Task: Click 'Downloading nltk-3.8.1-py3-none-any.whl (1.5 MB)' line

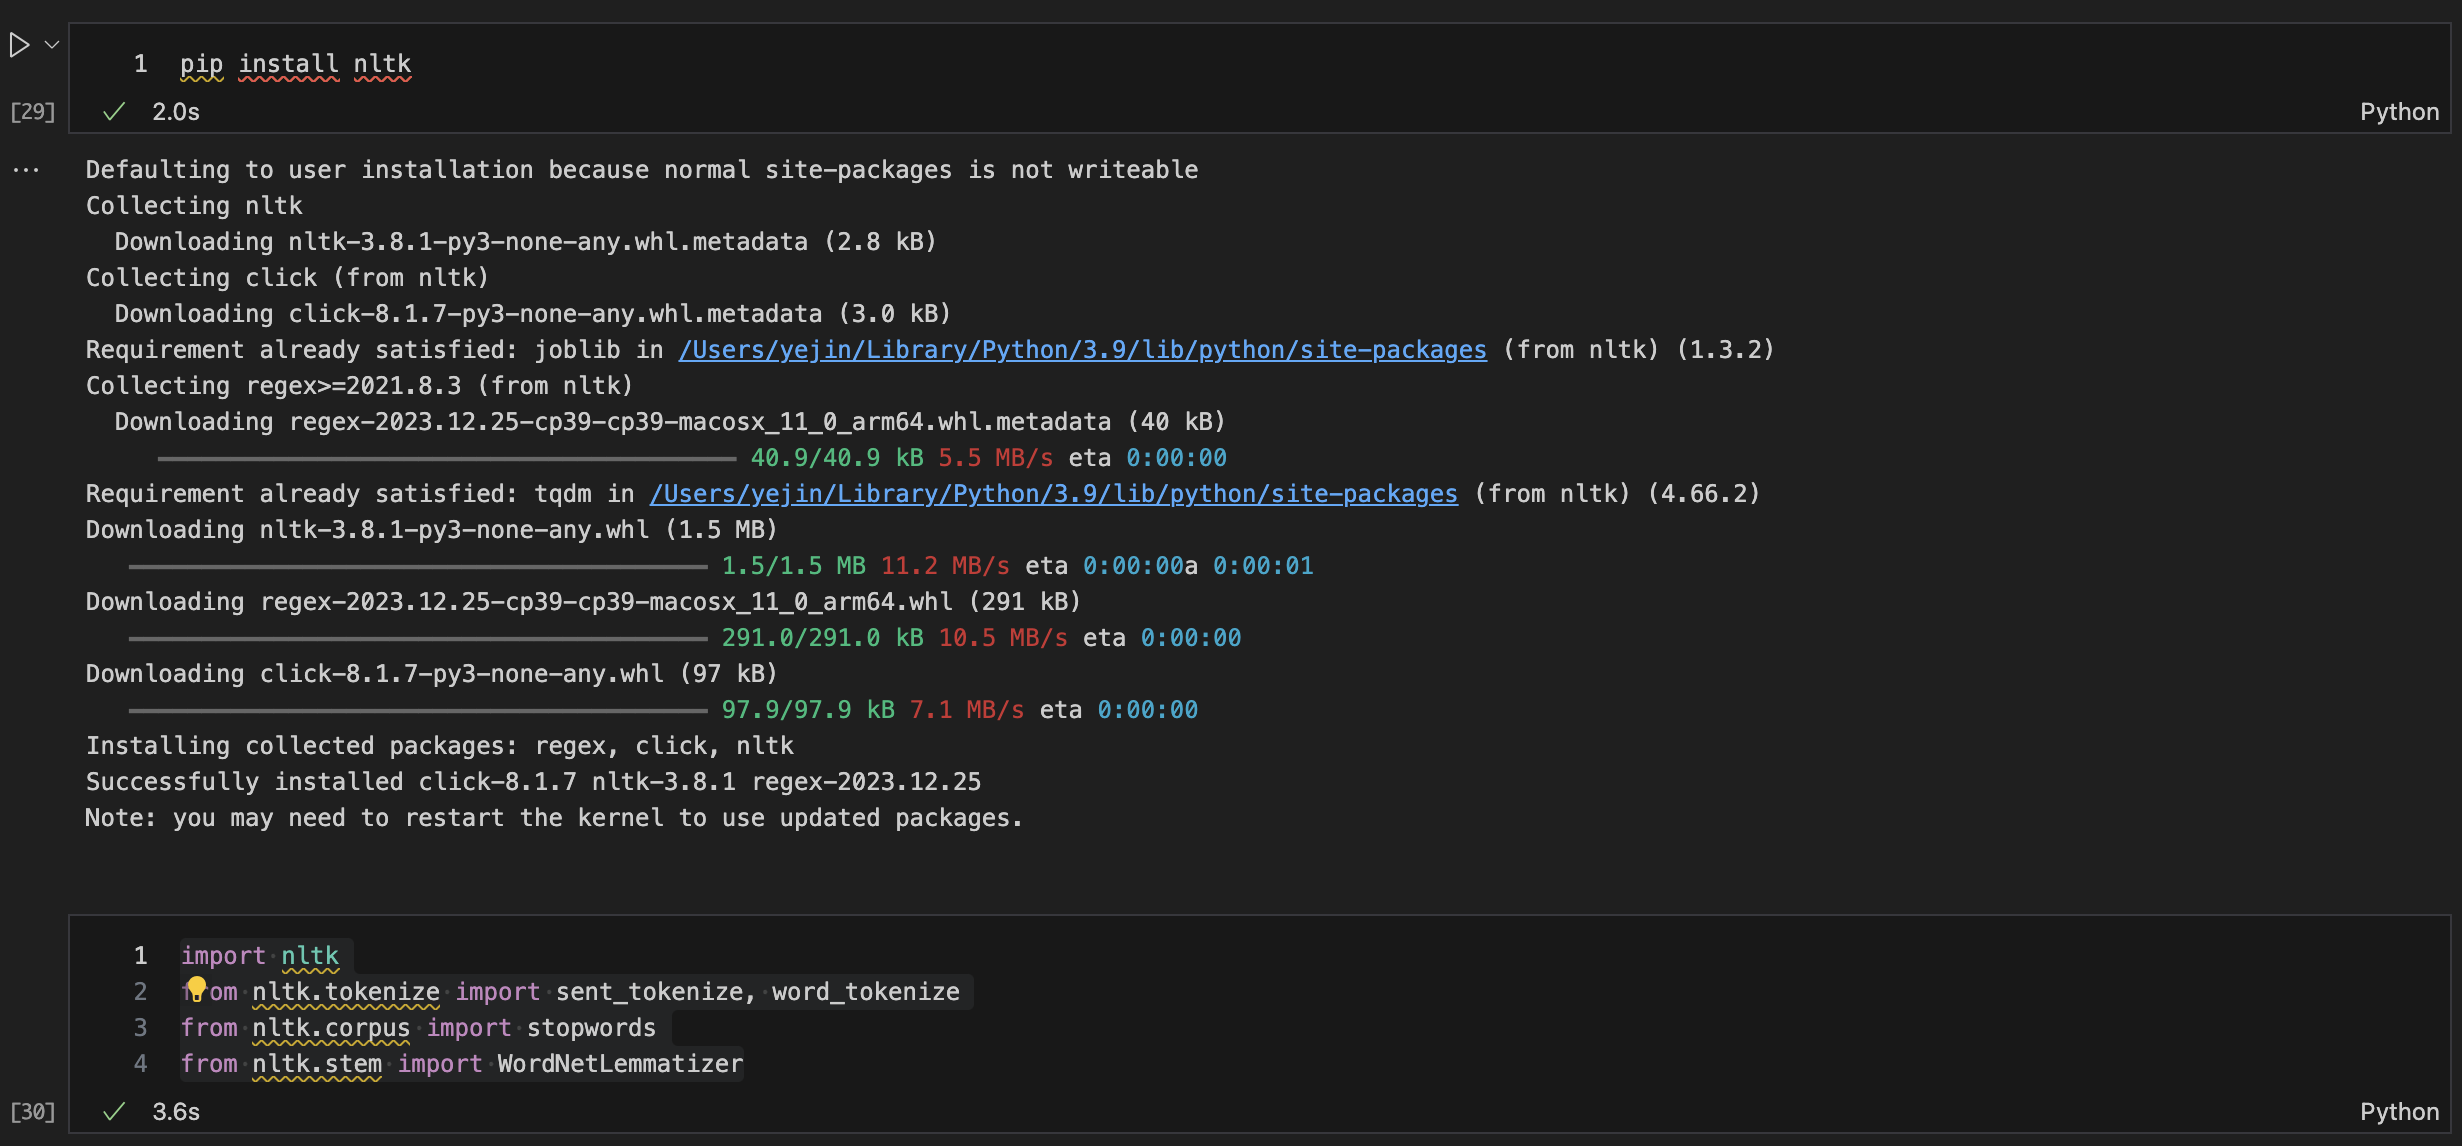Action: [432, 530]
